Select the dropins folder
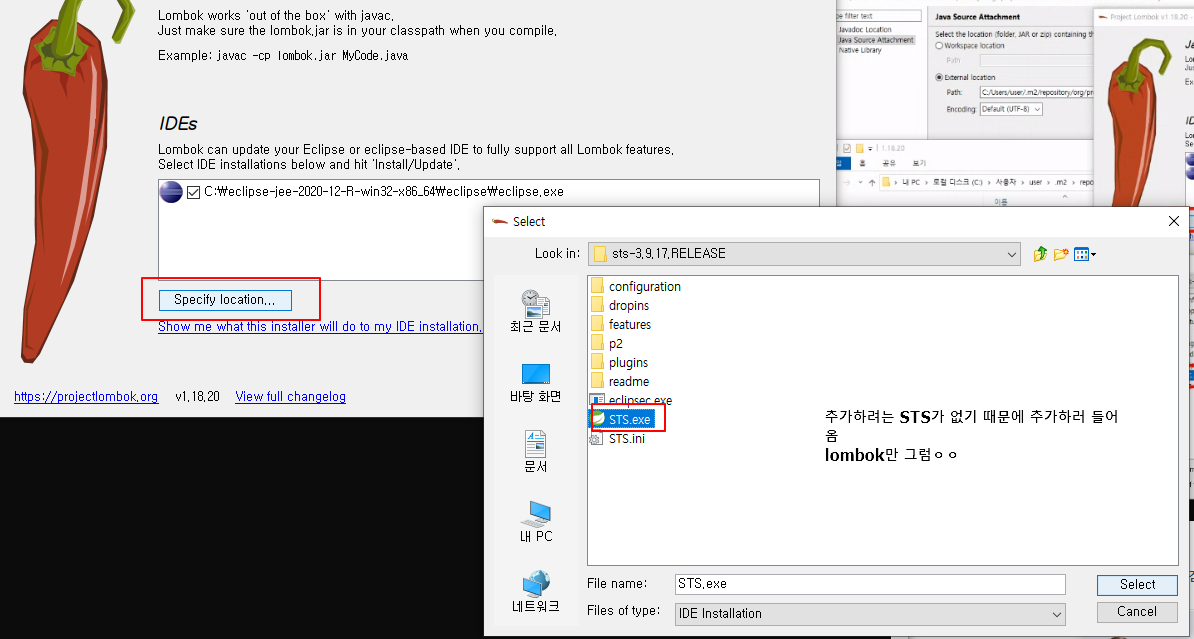 pos(620,305)
